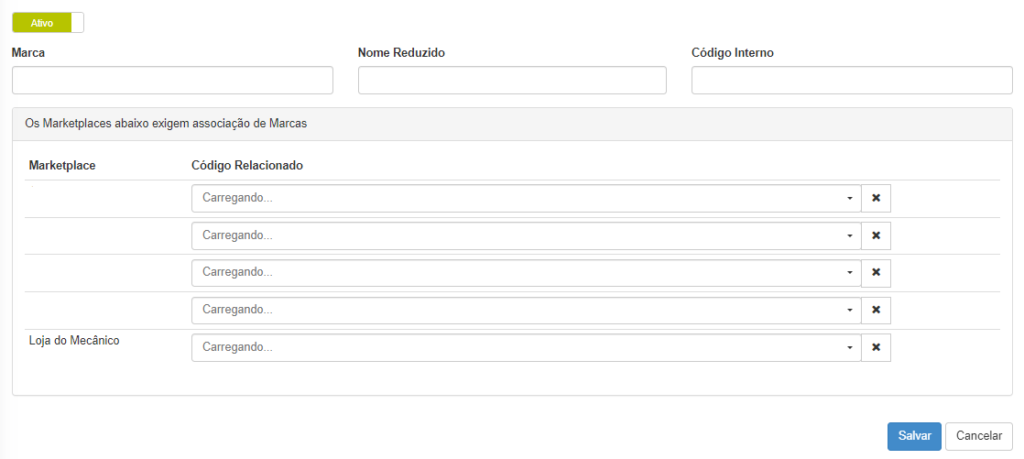1024x459 pixels.
Task: Clear the second Código Relacionado row using X
Action: [876, 235]
